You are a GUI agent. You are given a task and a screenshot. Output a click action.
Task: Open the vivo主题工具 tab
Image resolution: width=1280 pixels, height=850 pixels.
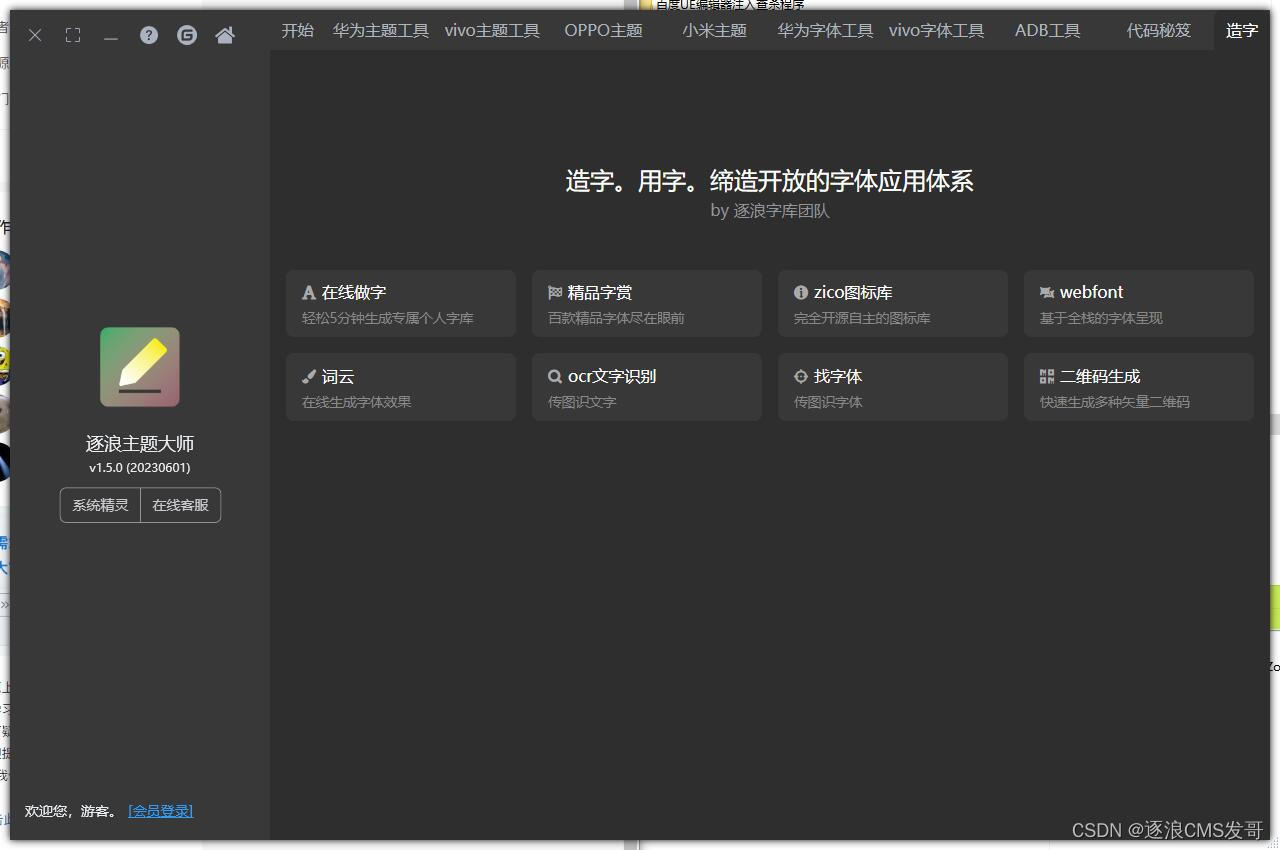(x=492, y=31)
